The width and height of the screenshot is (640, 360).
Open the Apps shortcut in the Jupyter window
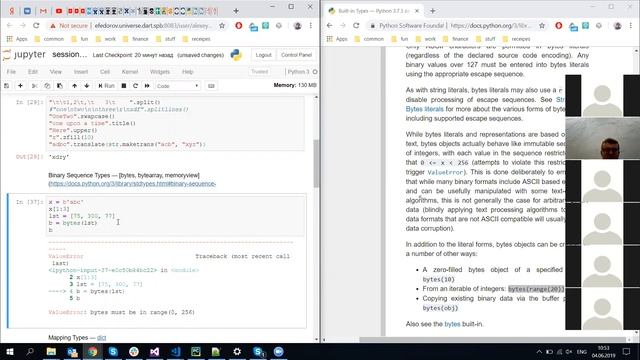click(17, 39)
